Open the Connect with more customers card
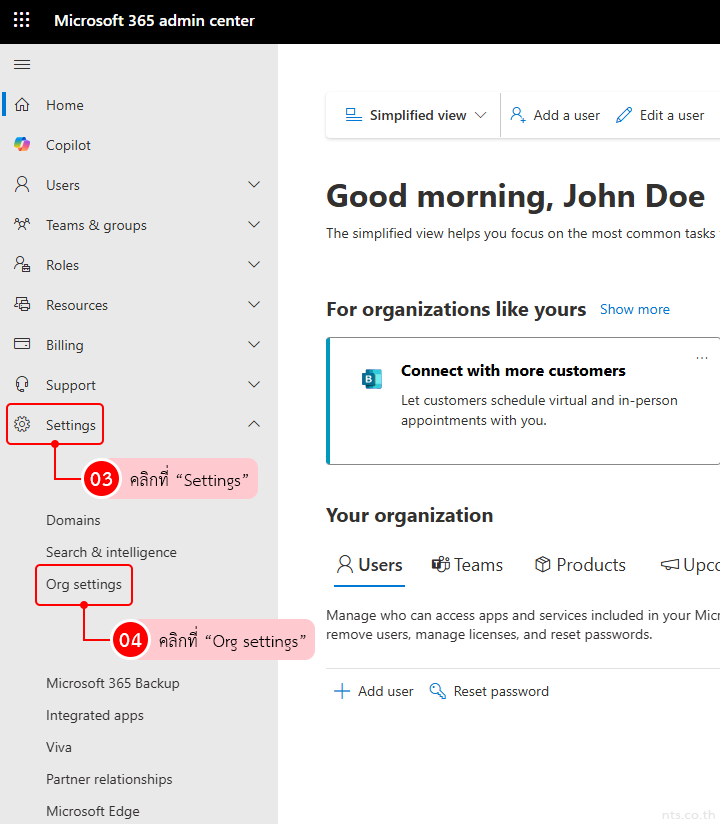 pyautogui.click(x=523, y=401)
